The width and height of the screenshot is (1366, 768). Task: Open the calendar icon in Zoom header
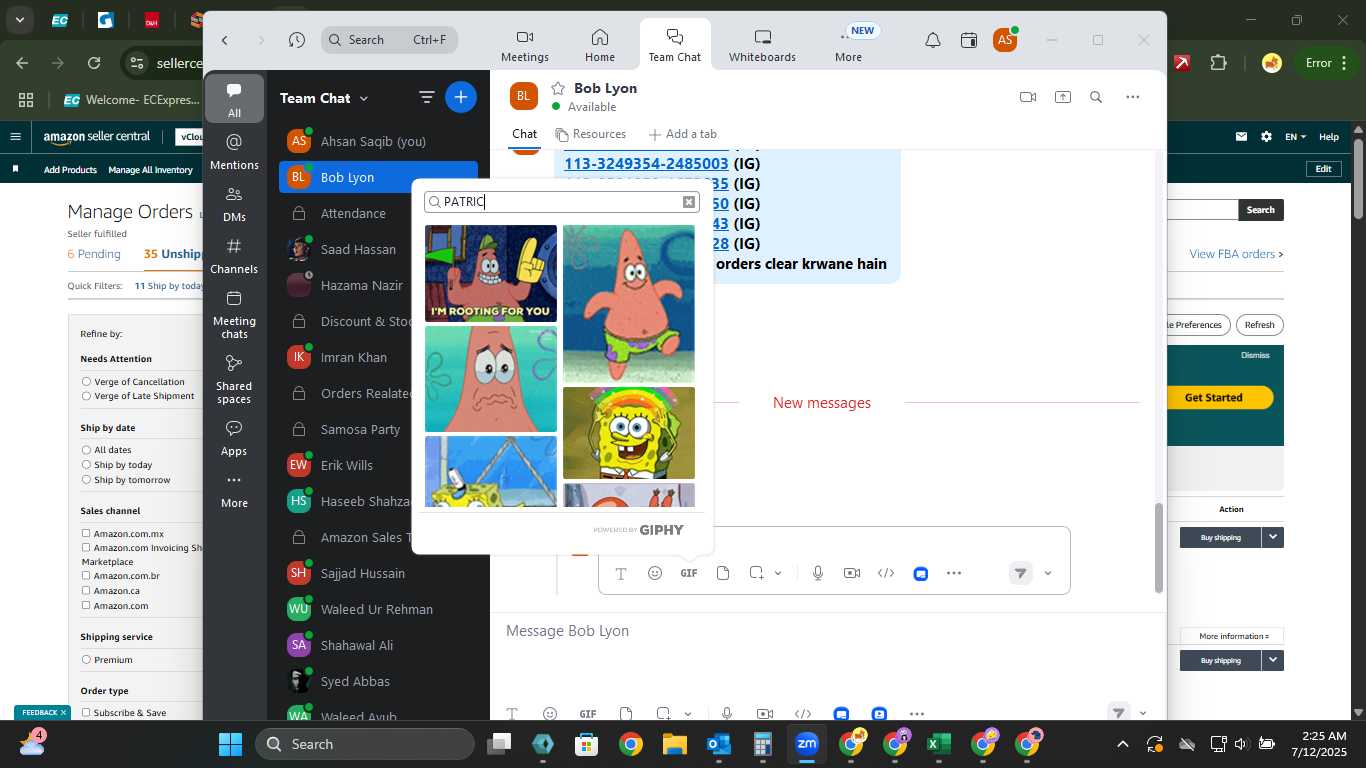tap(968, 40)
